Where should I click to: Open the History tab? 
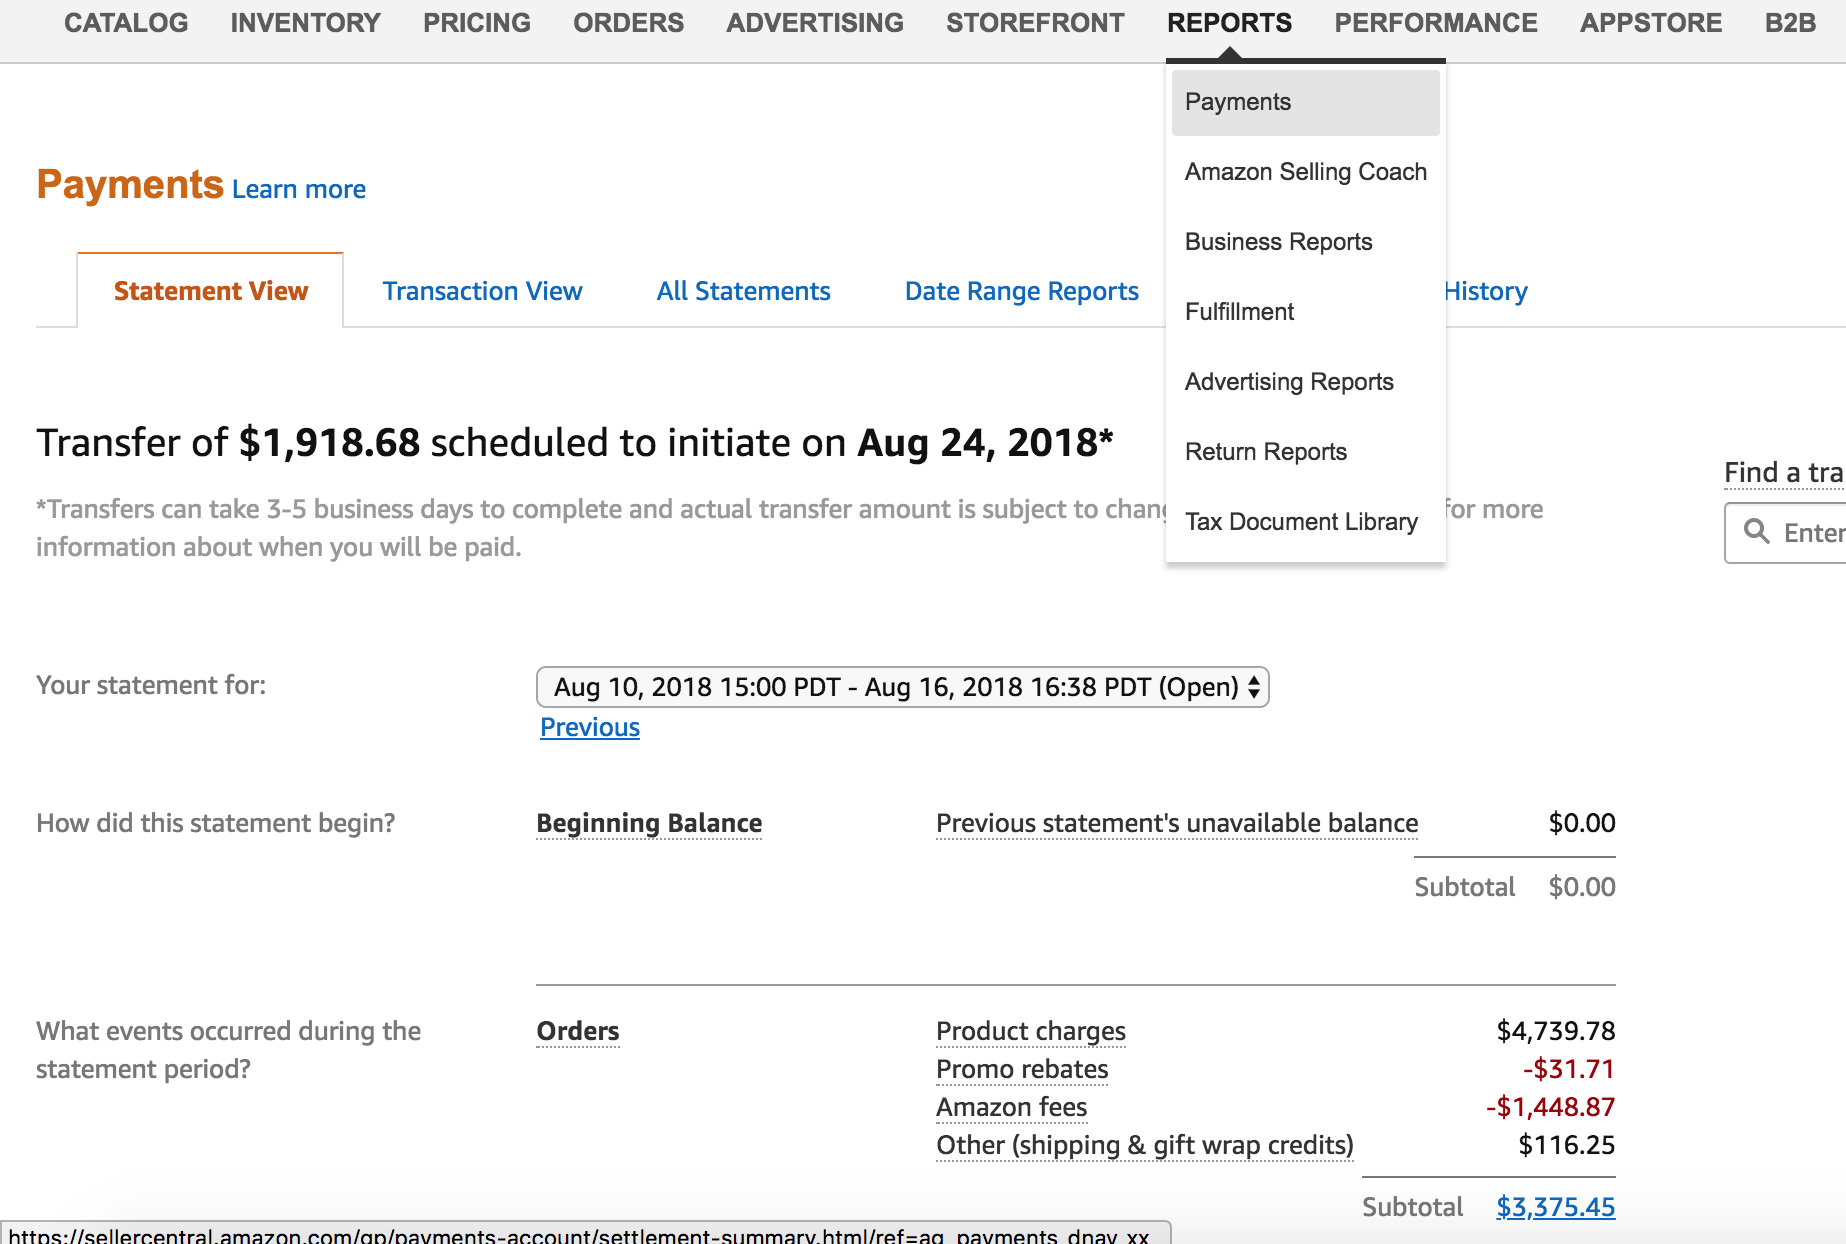[1486, 291]
